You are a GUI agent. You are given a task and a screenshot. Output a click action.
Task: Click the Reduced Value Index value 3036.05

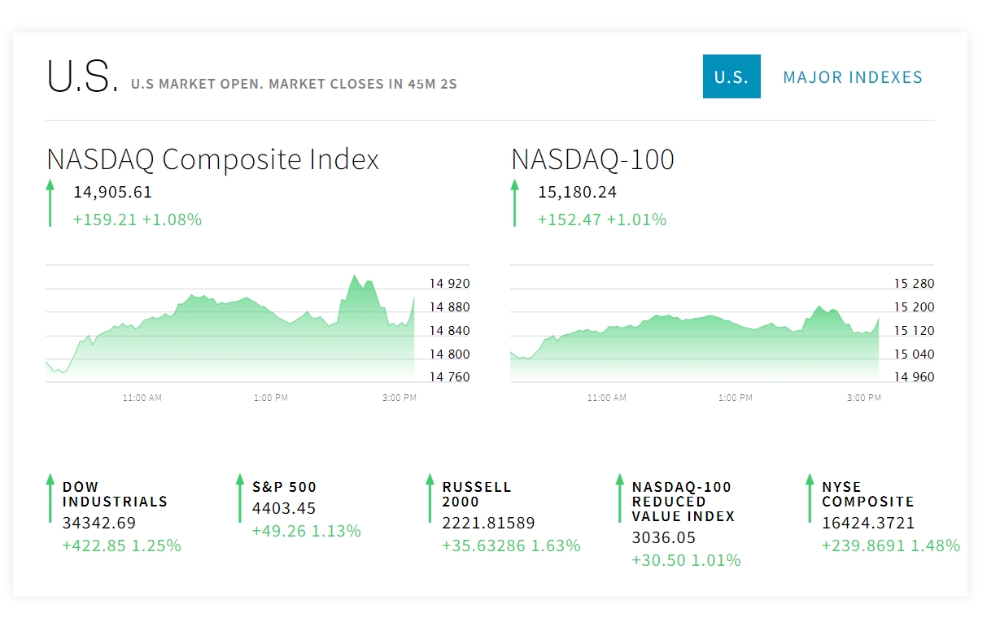click(663, 538)
